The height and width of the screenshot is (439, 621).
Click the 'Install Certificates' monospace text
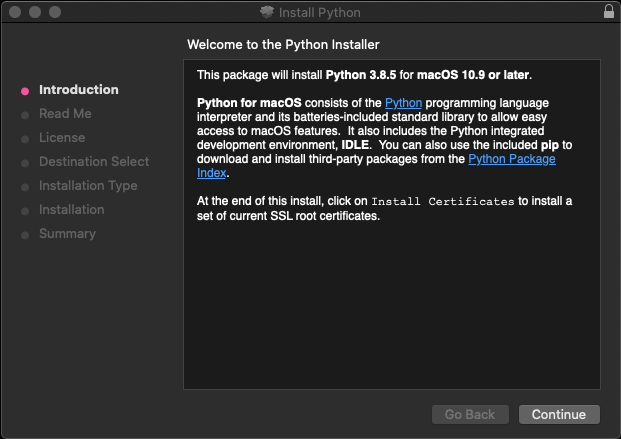(x=443, y=202)
